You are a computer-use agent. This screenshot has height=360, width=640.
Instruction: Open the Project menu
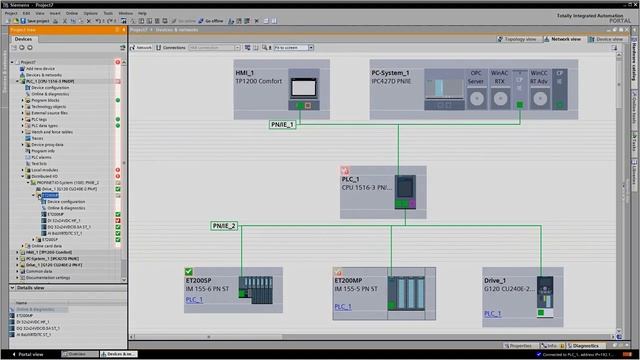coord(11,13)
